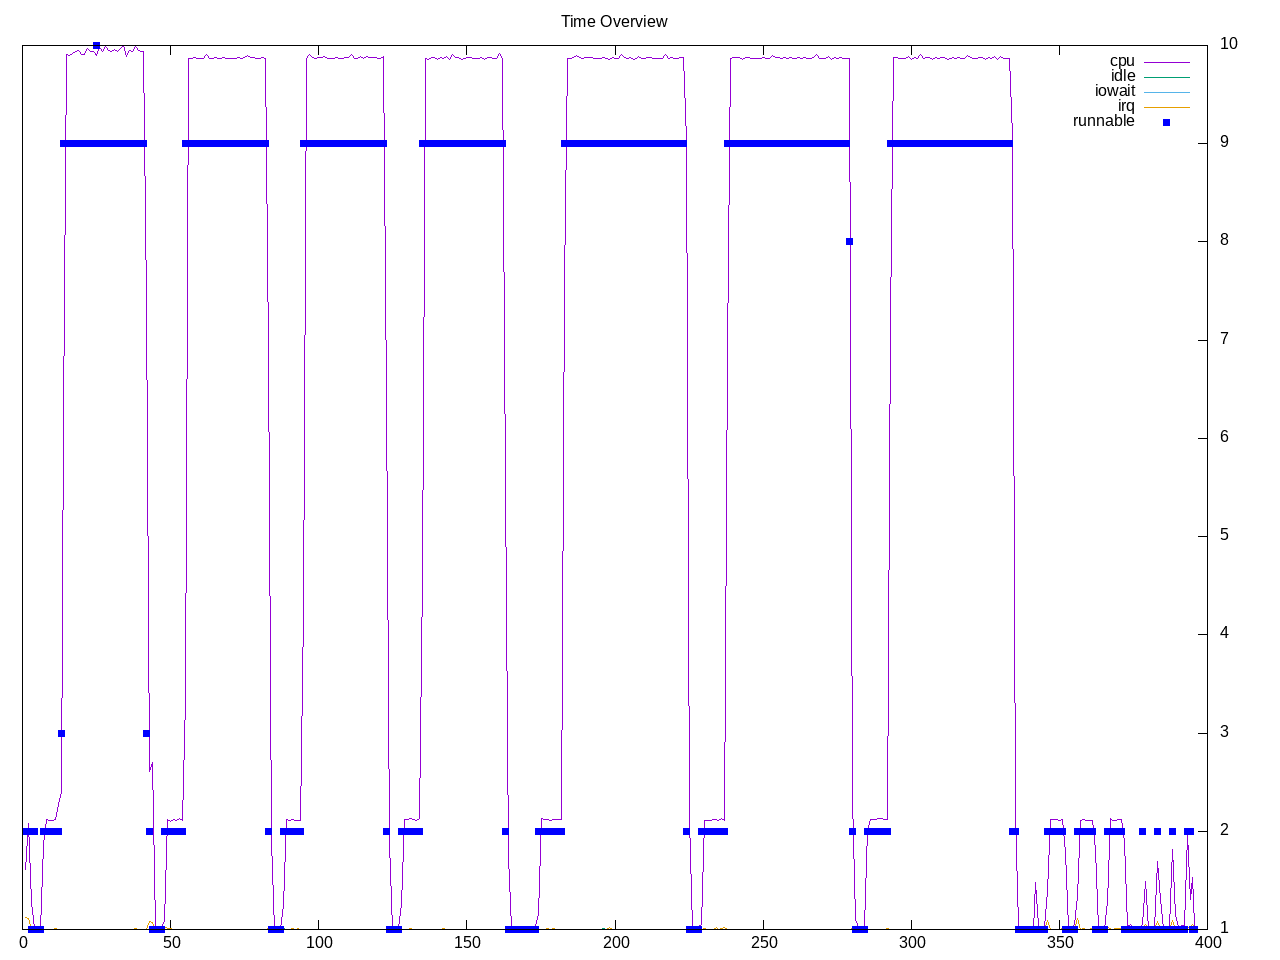Click the "Time Overview" chart title
The width and height of the screenshot is (1280, 960).
pos(613,21)
